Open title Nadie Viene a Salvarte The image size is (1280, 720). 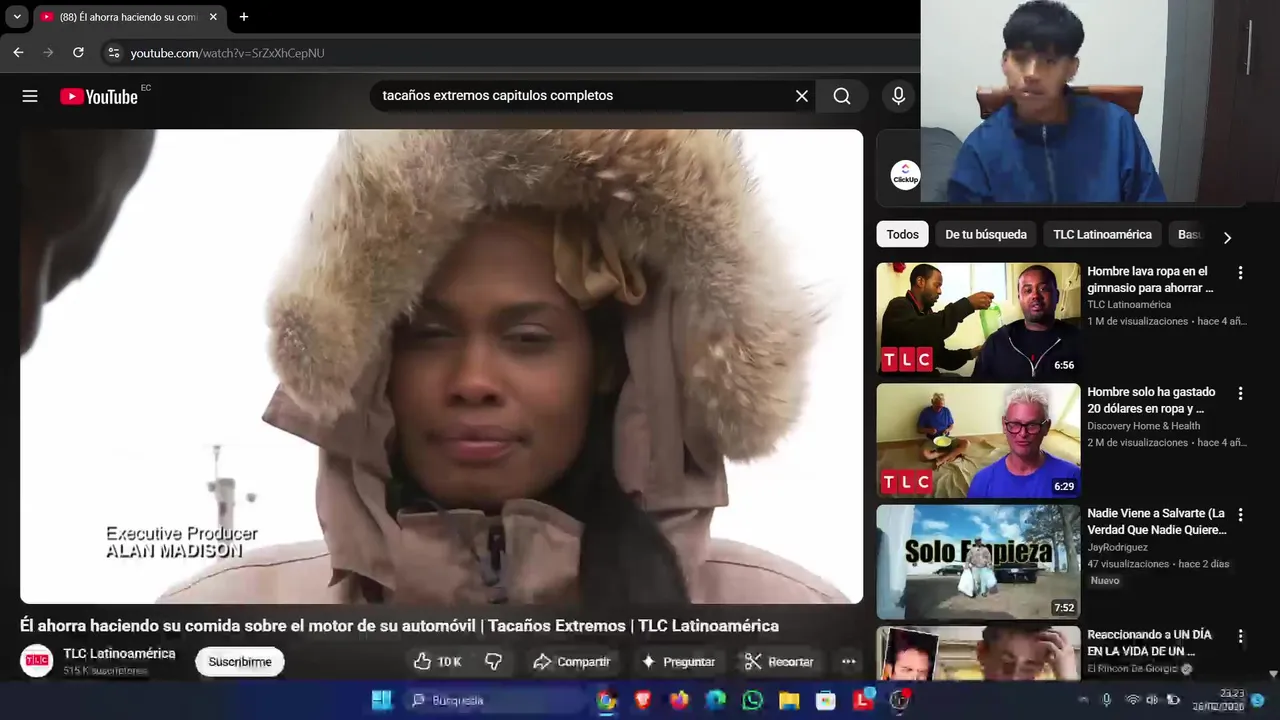[1156, 522]
